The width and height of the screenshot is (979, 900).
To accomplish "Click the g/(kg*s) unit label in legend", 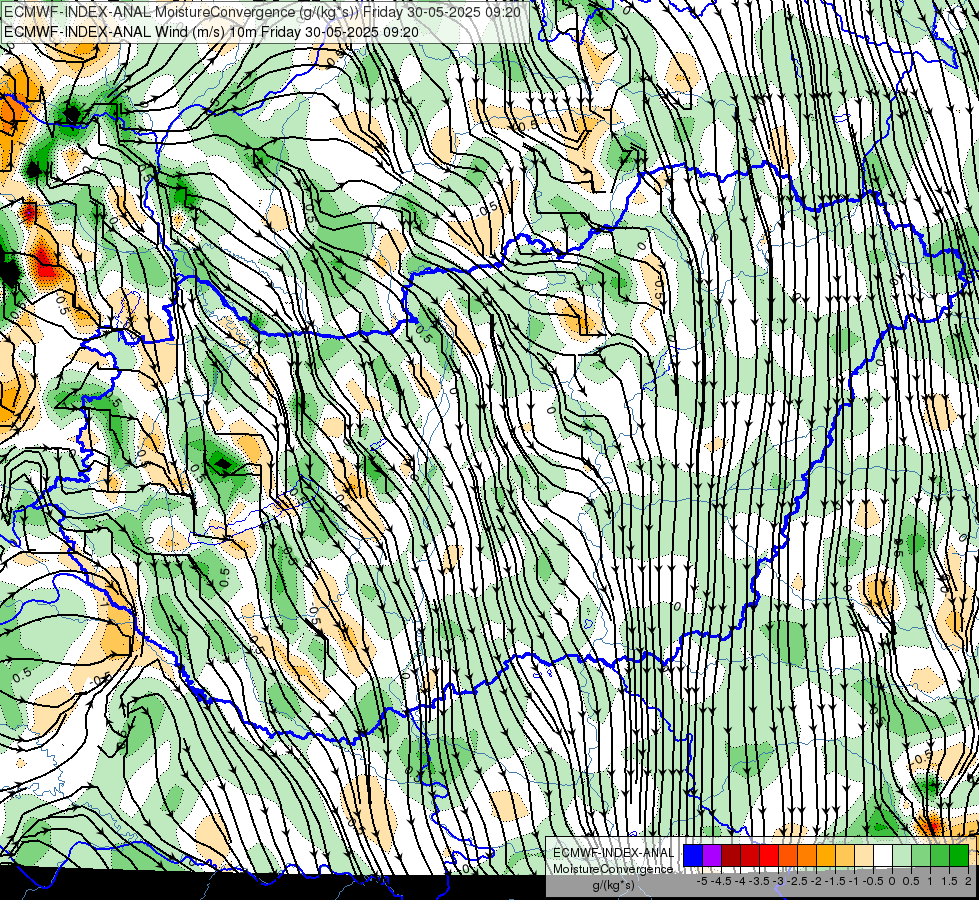I will point(613,886).
